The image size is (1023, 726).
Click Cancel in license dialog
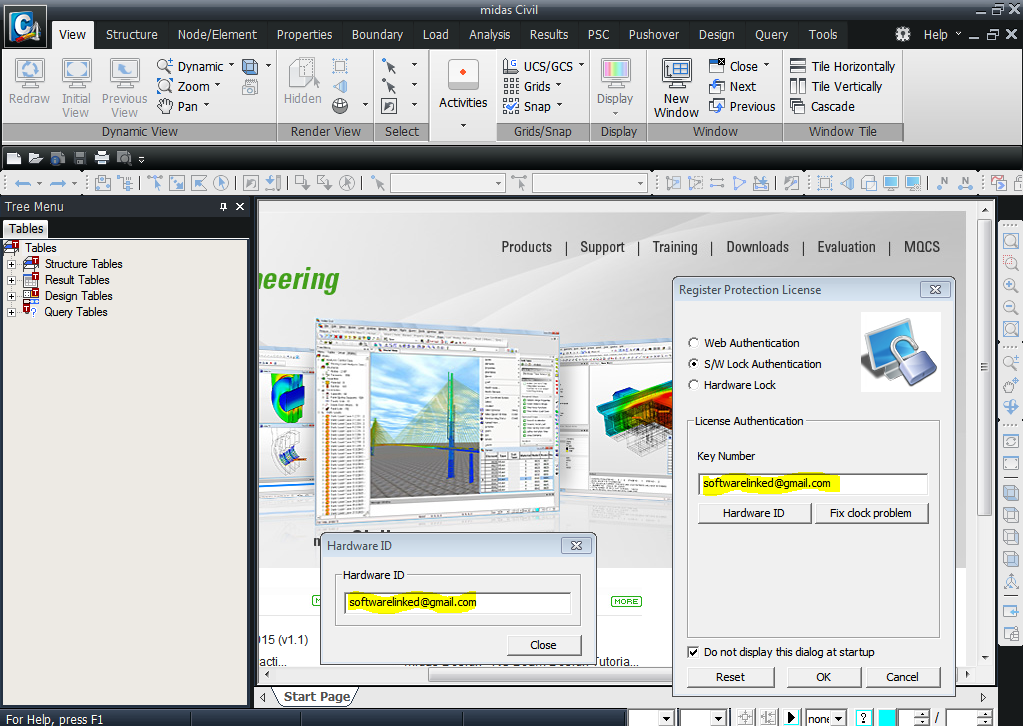pos(902,677)
